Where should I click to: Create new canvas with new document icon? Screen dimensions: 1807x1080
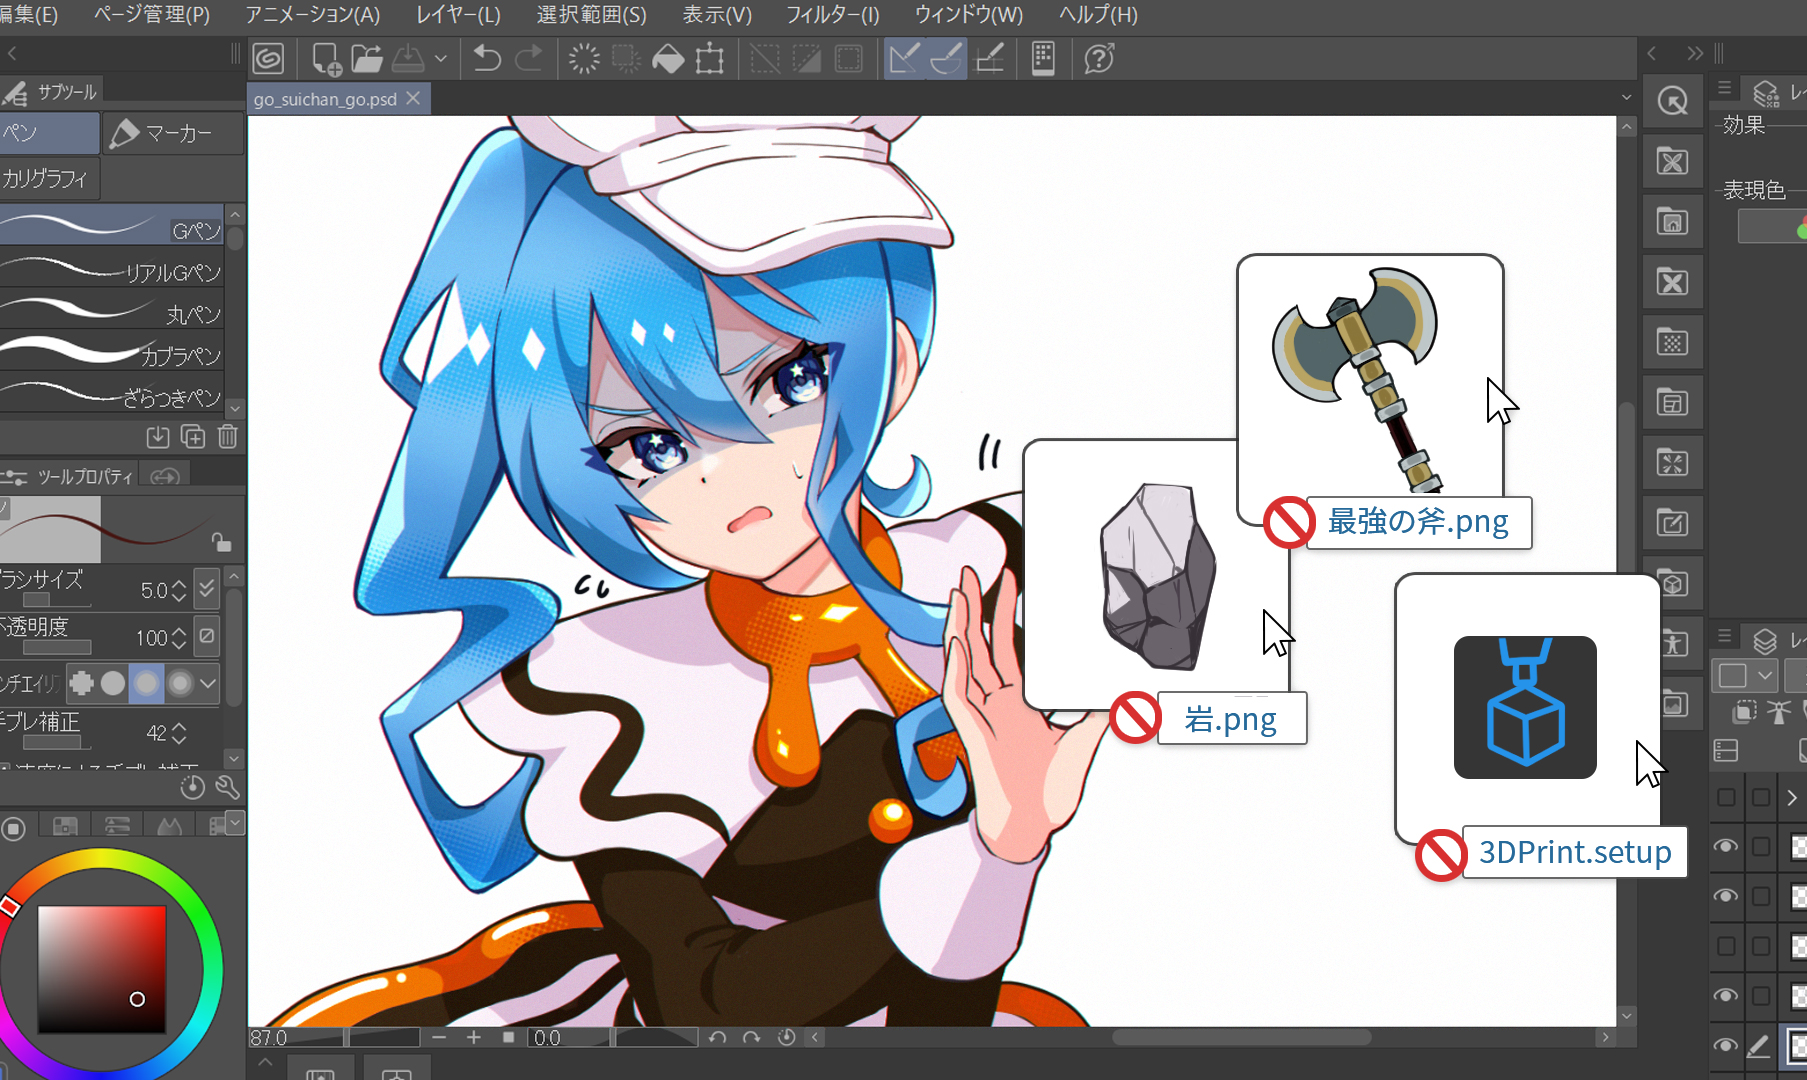coord(326,59)
